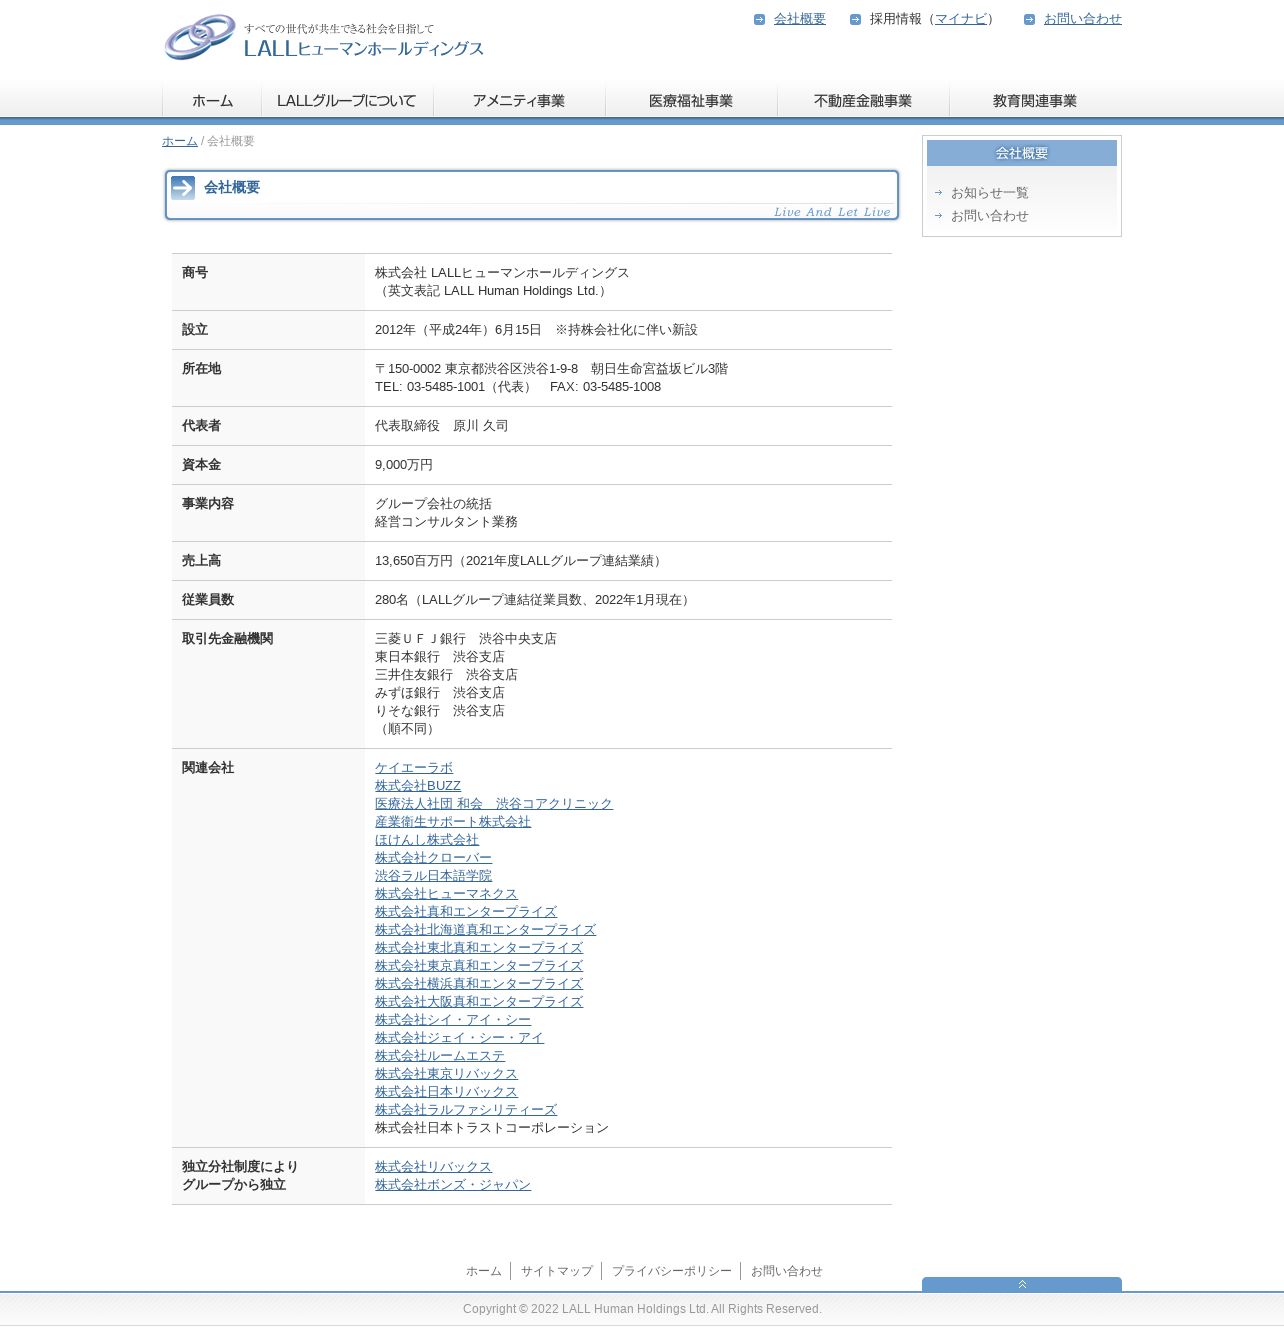
Task: Go to 教育関連事業 navigation item
Action: [x=1035, y=101]
